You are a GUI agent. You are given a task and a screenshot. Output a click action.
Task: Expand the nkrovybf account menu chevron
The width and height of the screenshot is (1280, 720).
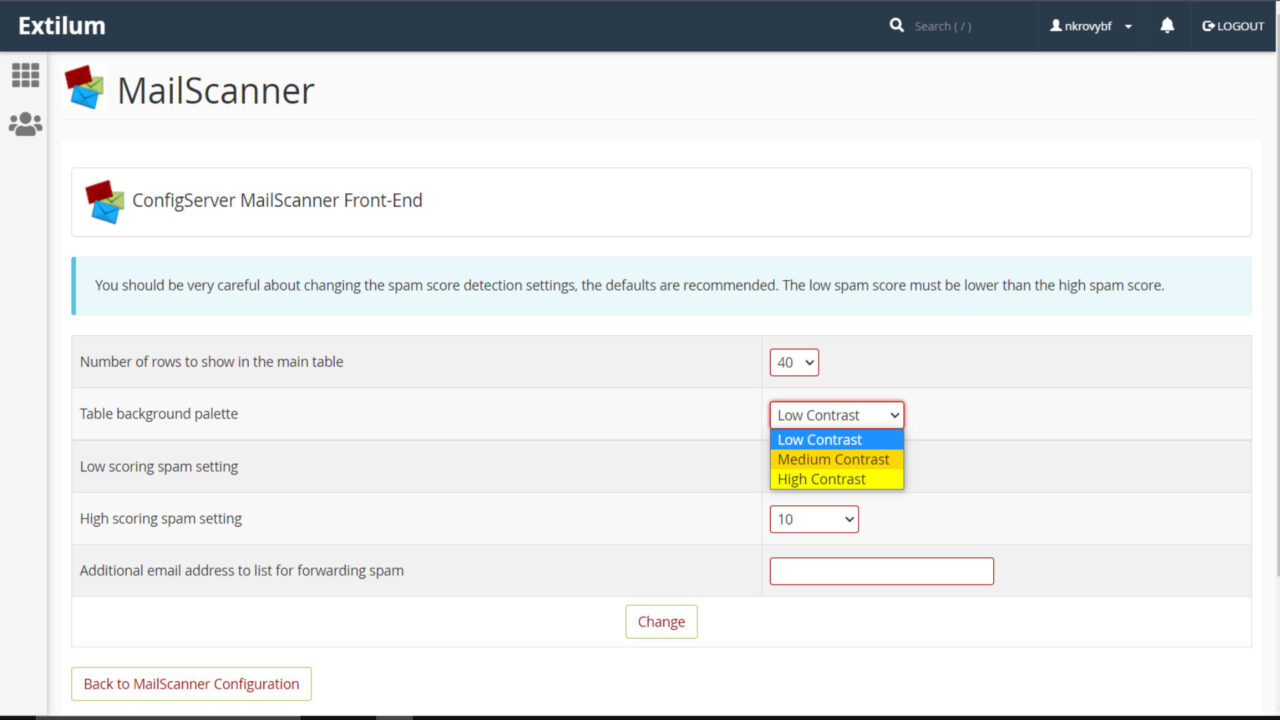[1128, 25]
